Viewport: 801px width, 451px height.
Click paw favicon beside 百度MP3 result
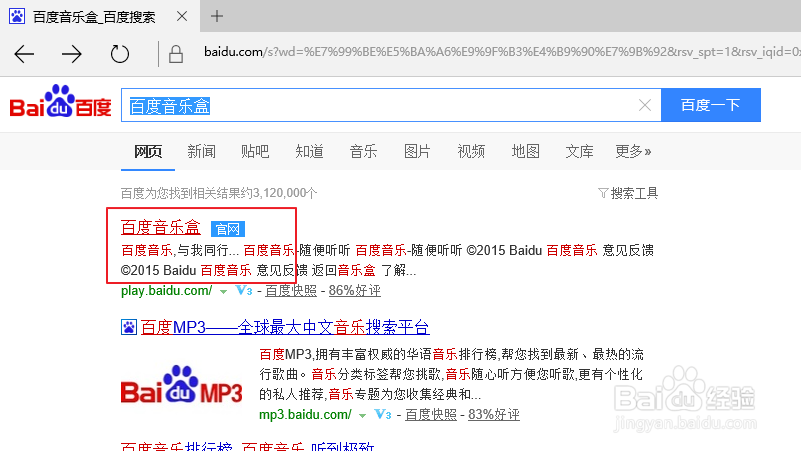(129, 327)
